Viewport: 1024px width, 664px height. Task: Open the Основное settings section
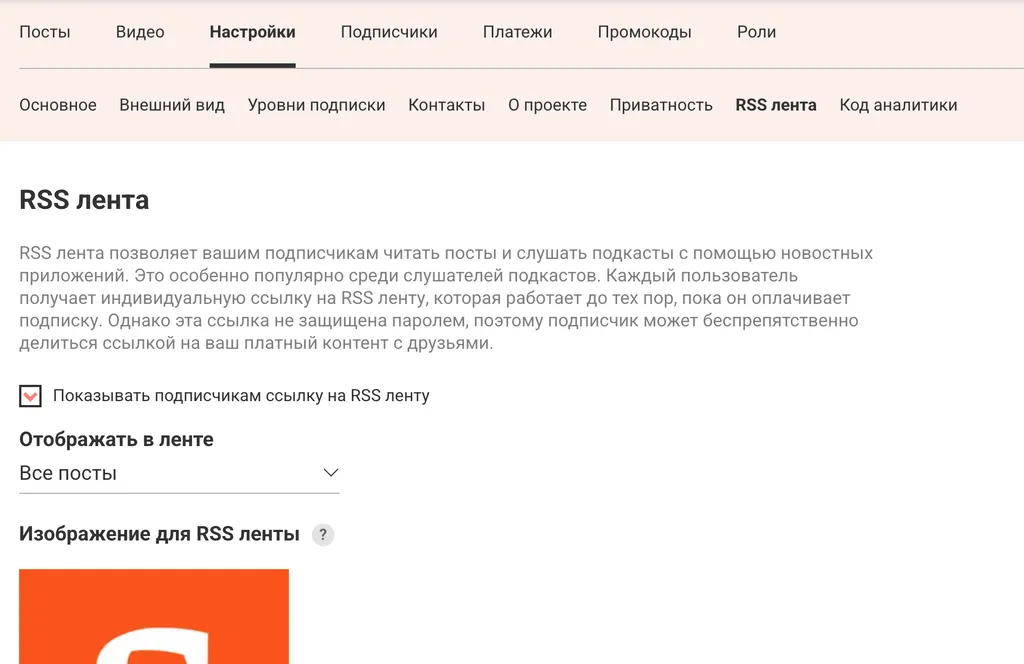(x=58, y=105)
